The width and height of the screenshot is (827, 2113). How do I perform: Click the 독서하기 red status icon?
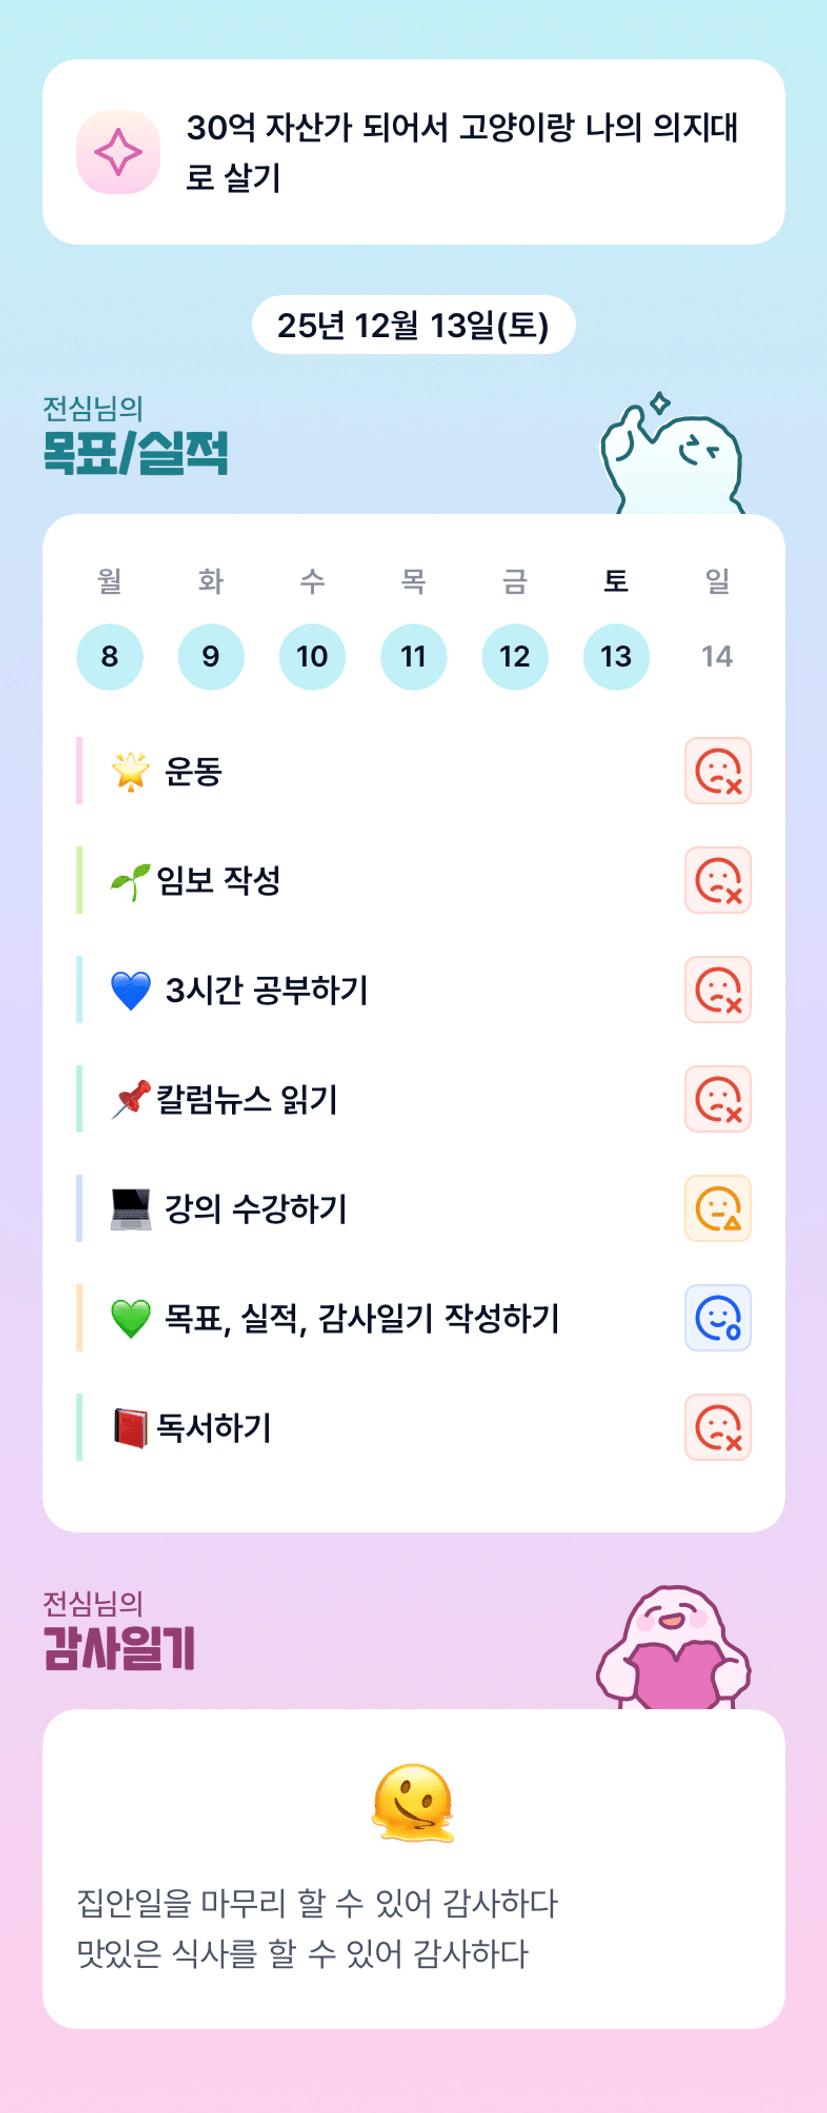(x=717, y=1427)
